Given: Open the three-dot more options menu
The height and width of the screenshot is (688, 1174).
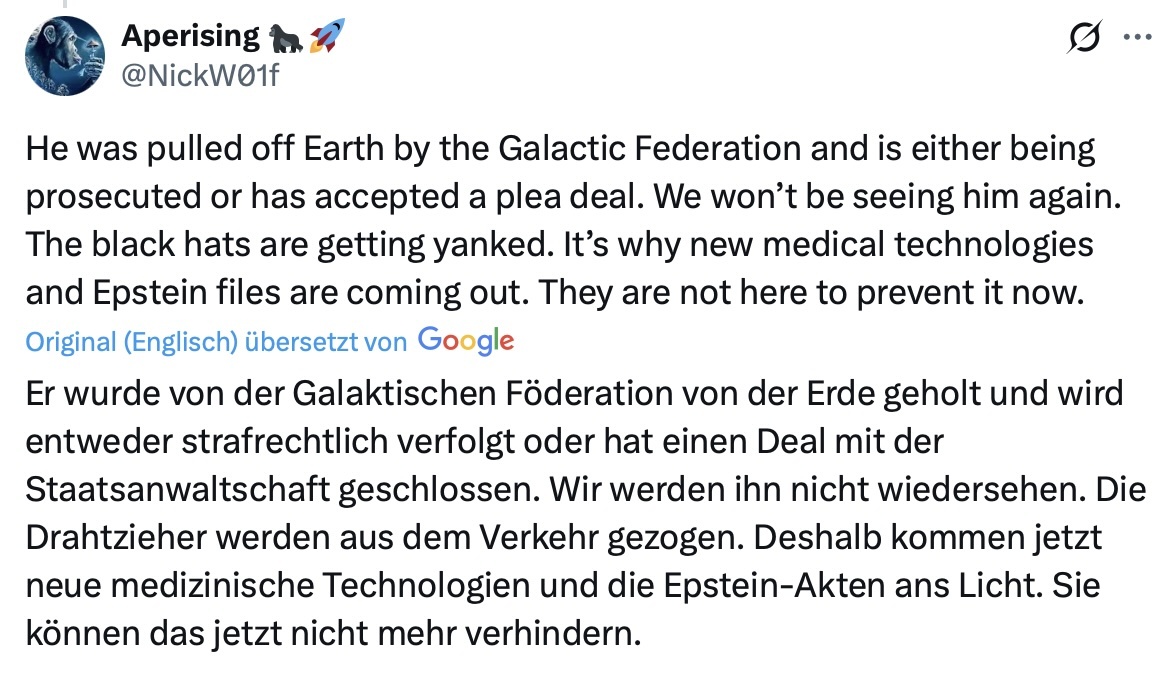Looking at the screenshot, I should click(x=1138, y=38).
